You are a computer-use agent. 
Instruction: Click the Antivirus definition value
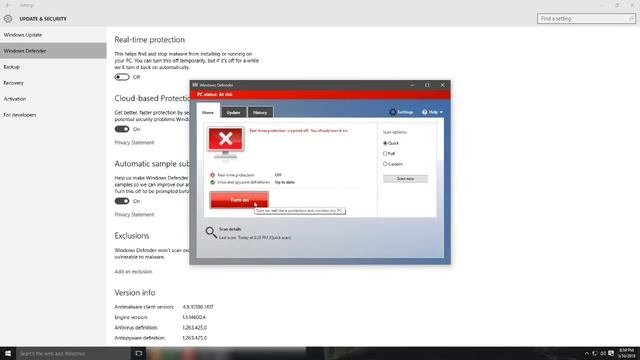195,327
